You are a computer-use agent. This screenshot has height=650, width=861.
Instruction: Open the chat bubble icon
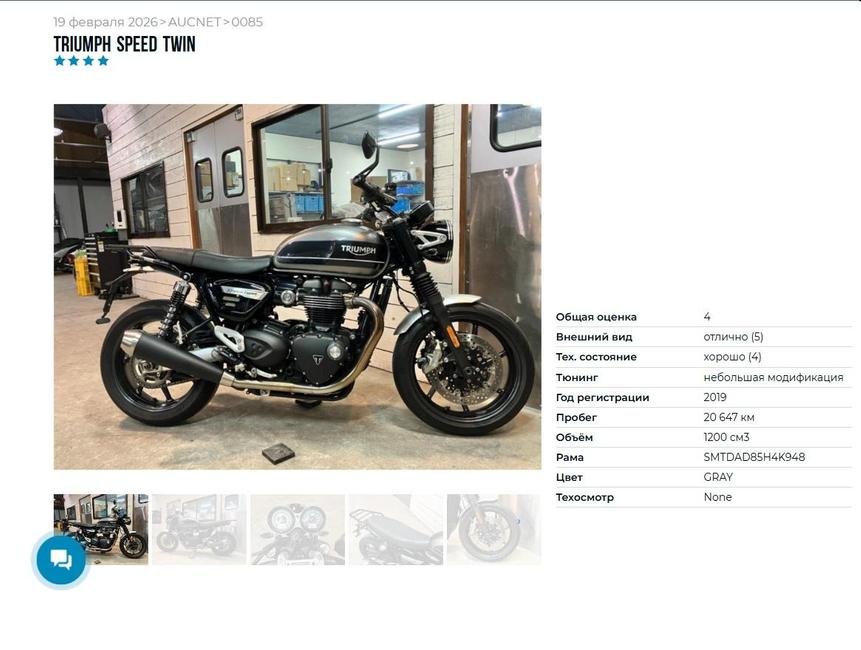[x=61, y=560]
